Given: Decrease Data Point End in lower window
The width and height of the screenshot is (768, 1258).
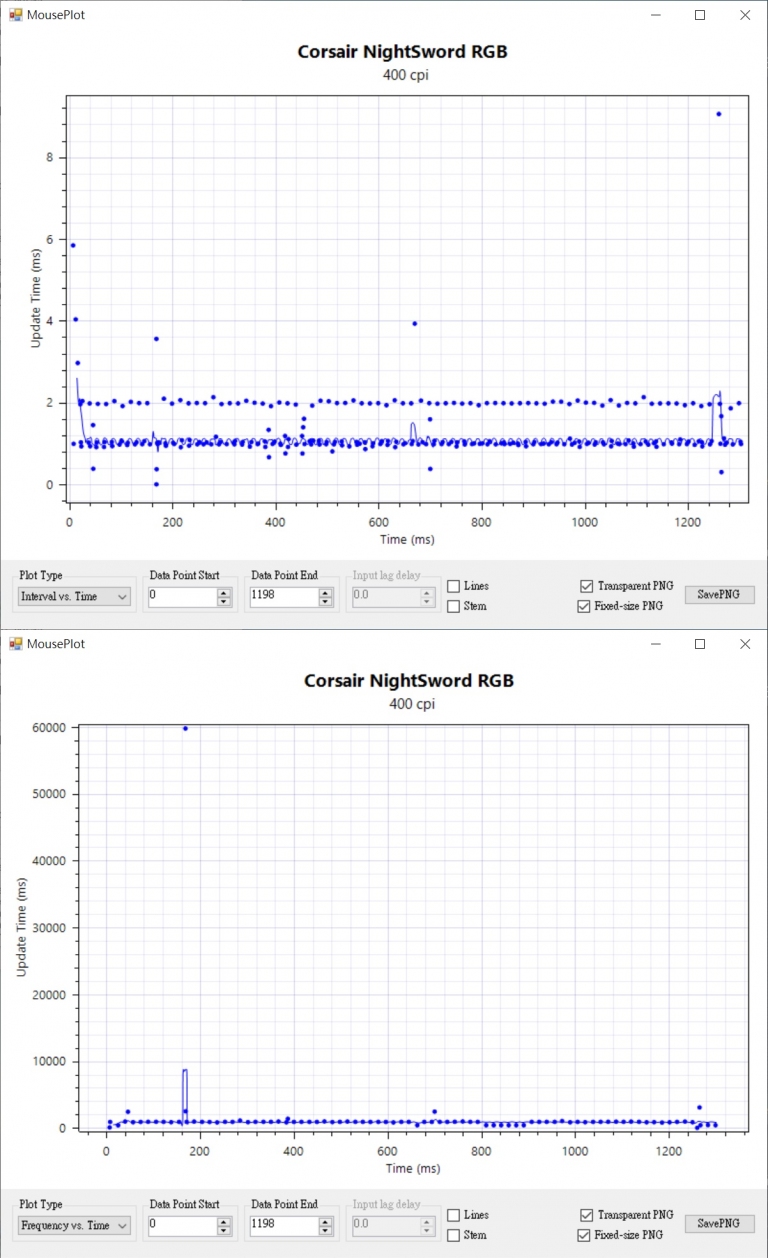Looking at the screenshot, I should [326, 1230].
